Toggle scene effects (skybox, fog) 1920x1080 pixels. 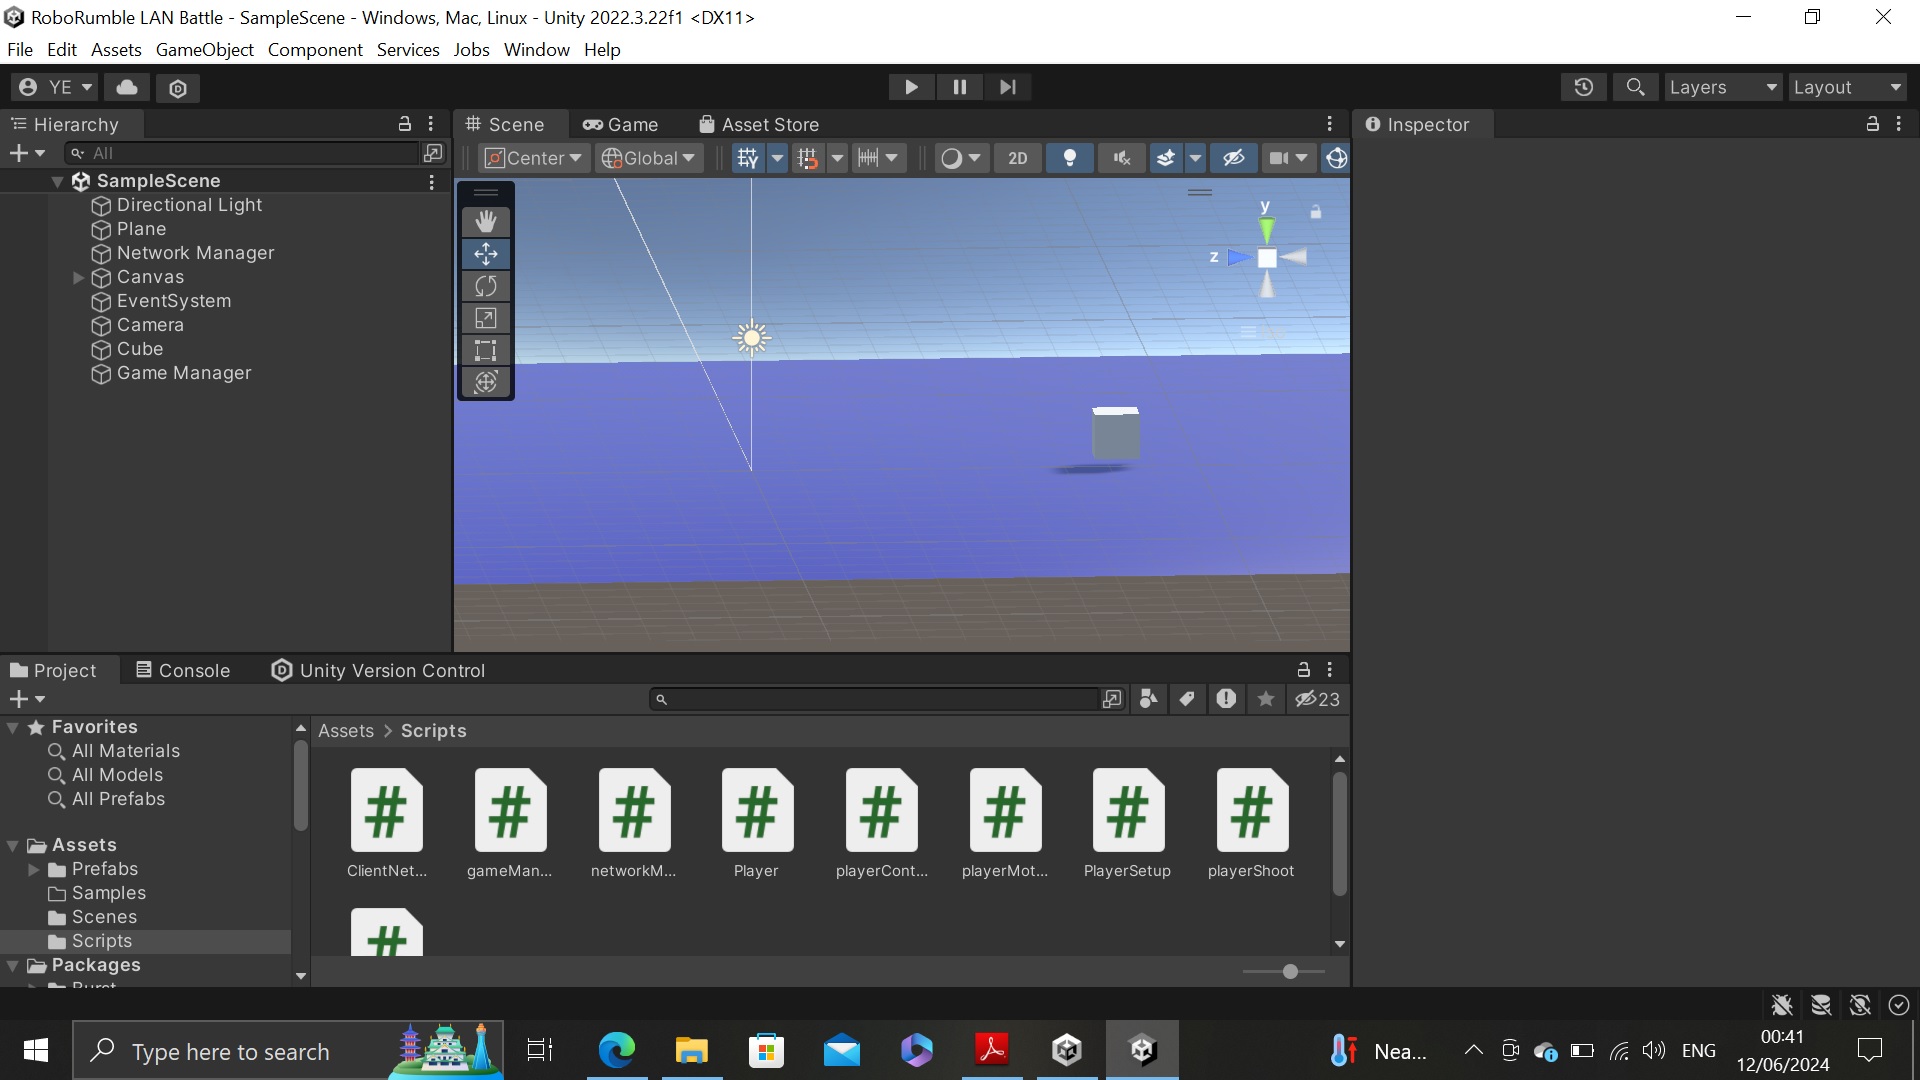click(1165, 158)
